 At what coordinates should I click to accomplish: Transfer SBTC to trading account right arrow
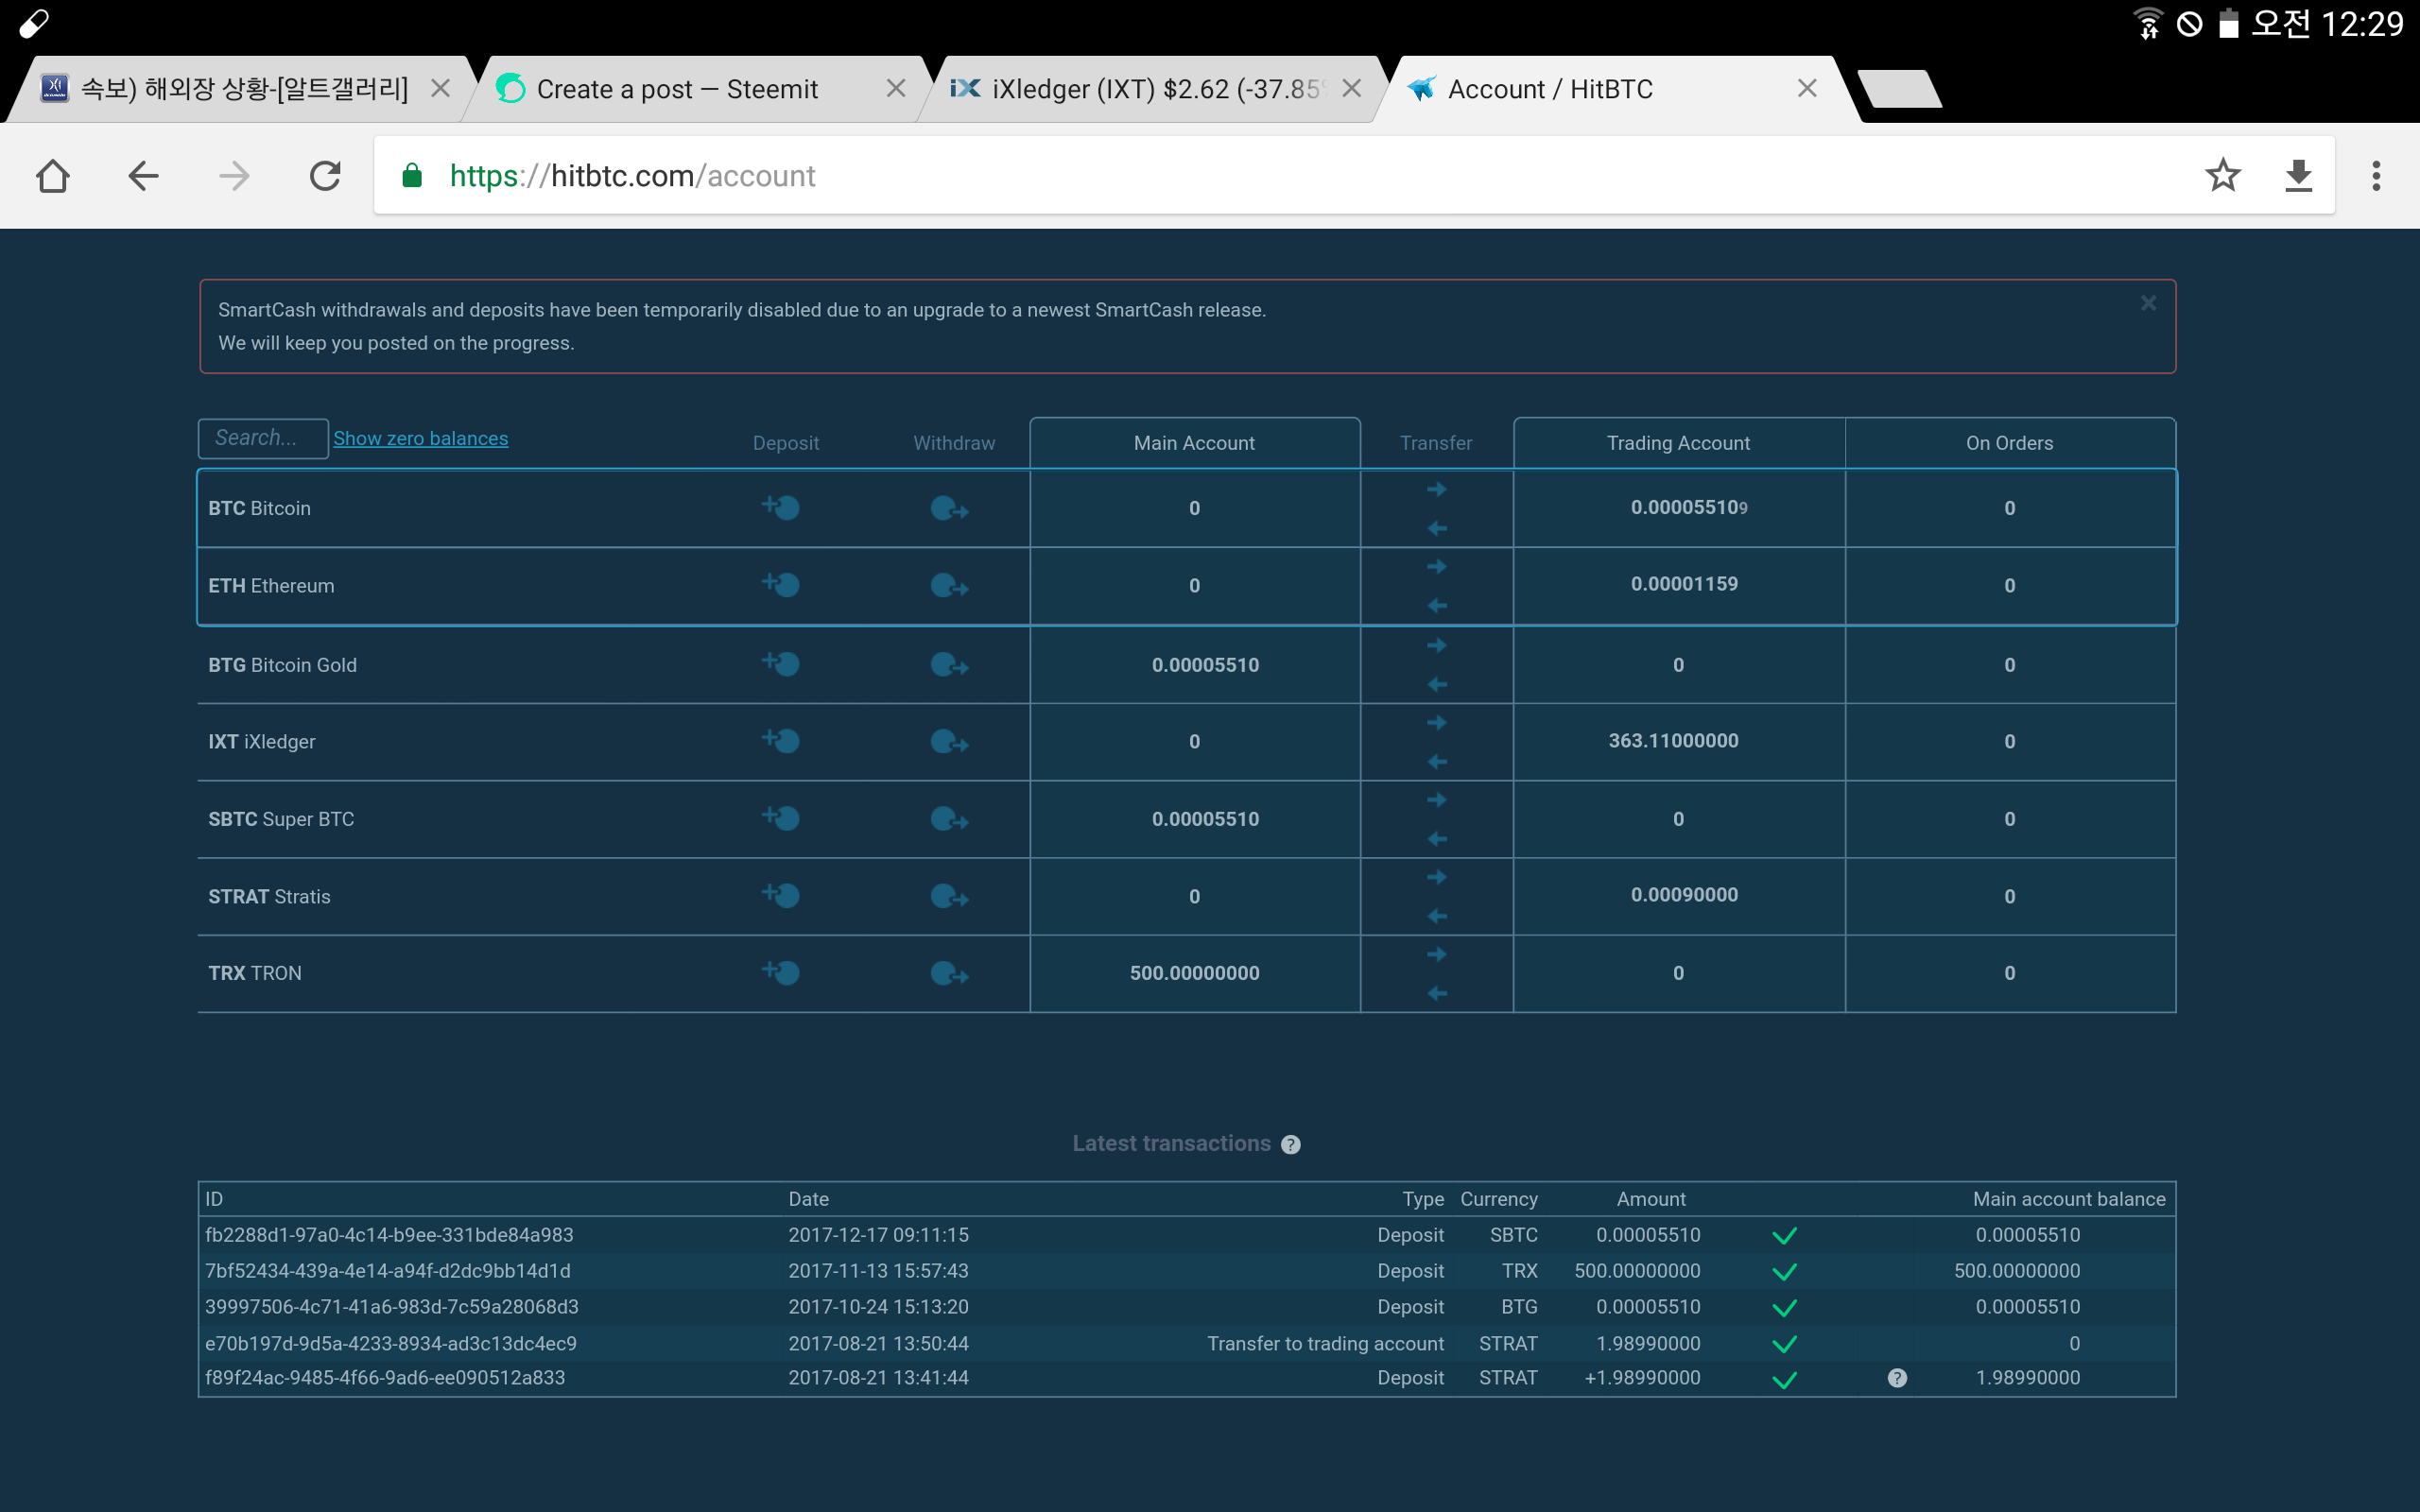pyautogui.click(x=1437, y=799)
